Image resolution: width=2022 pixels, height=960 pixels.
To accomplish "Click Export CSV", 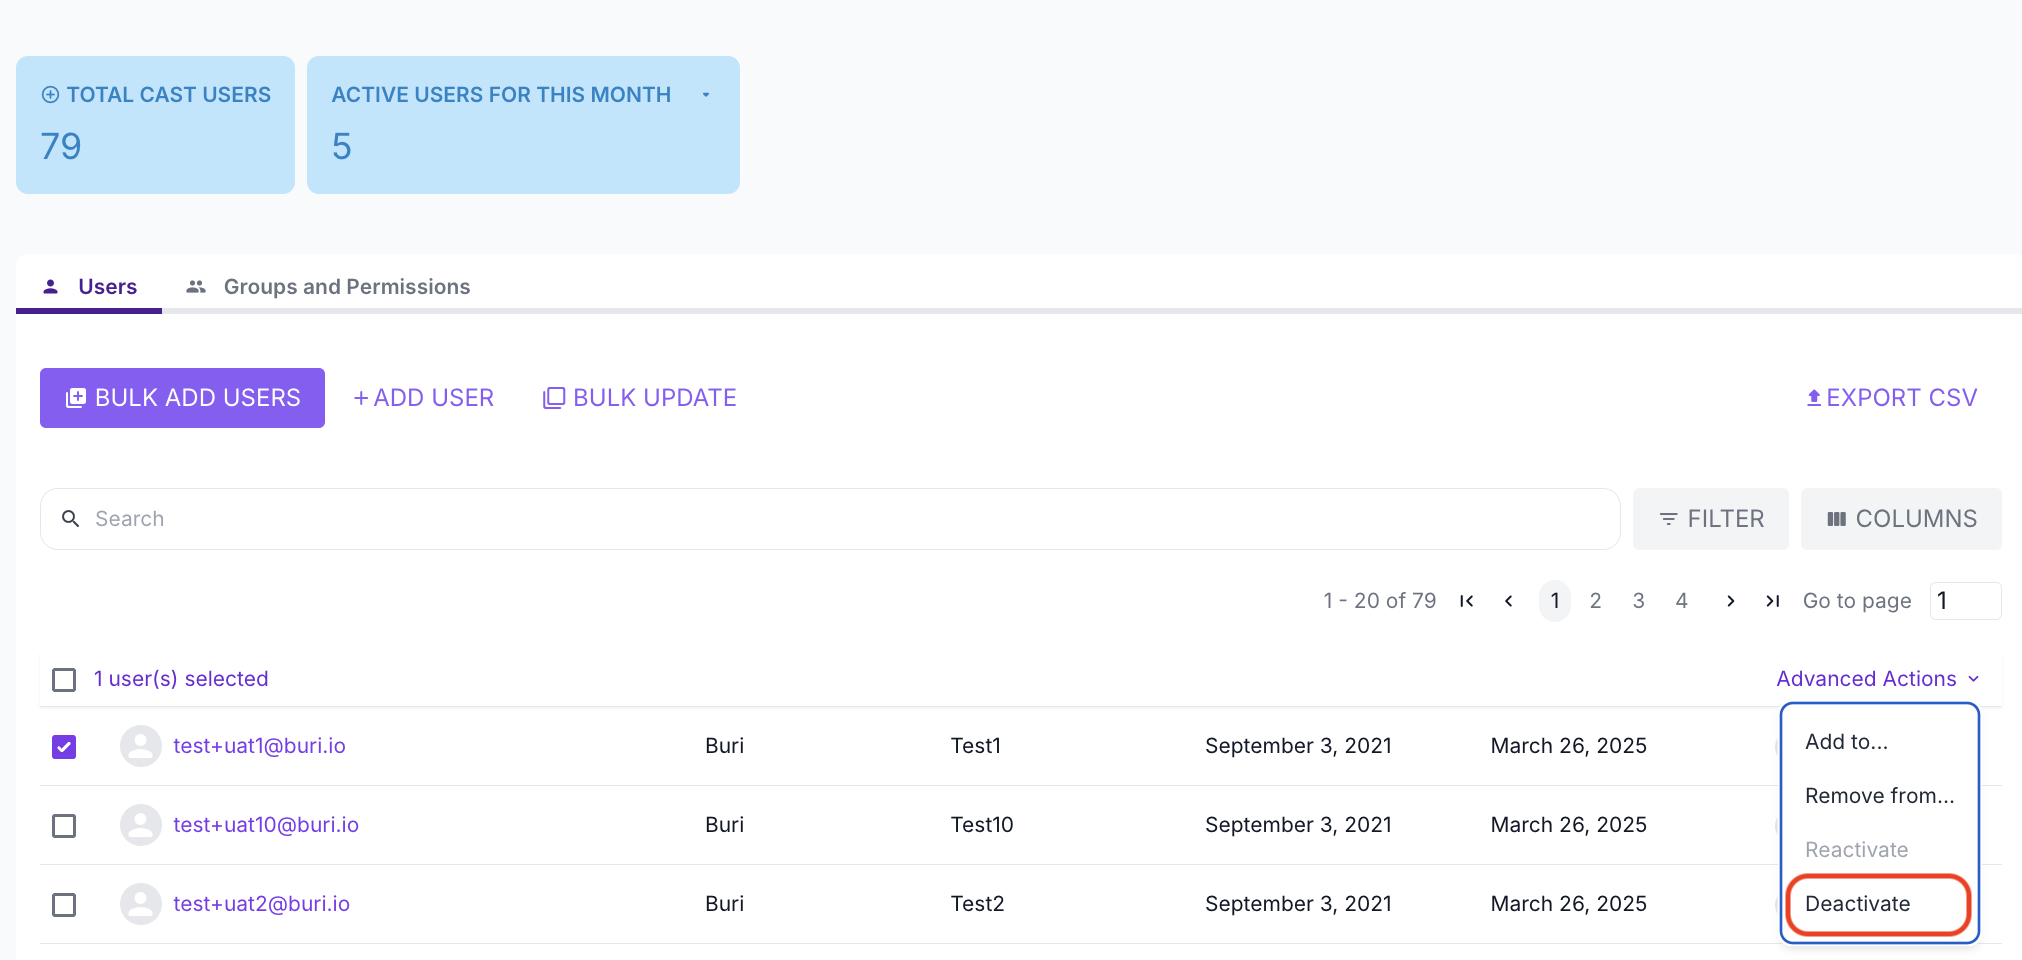I will coord(1891,398).
